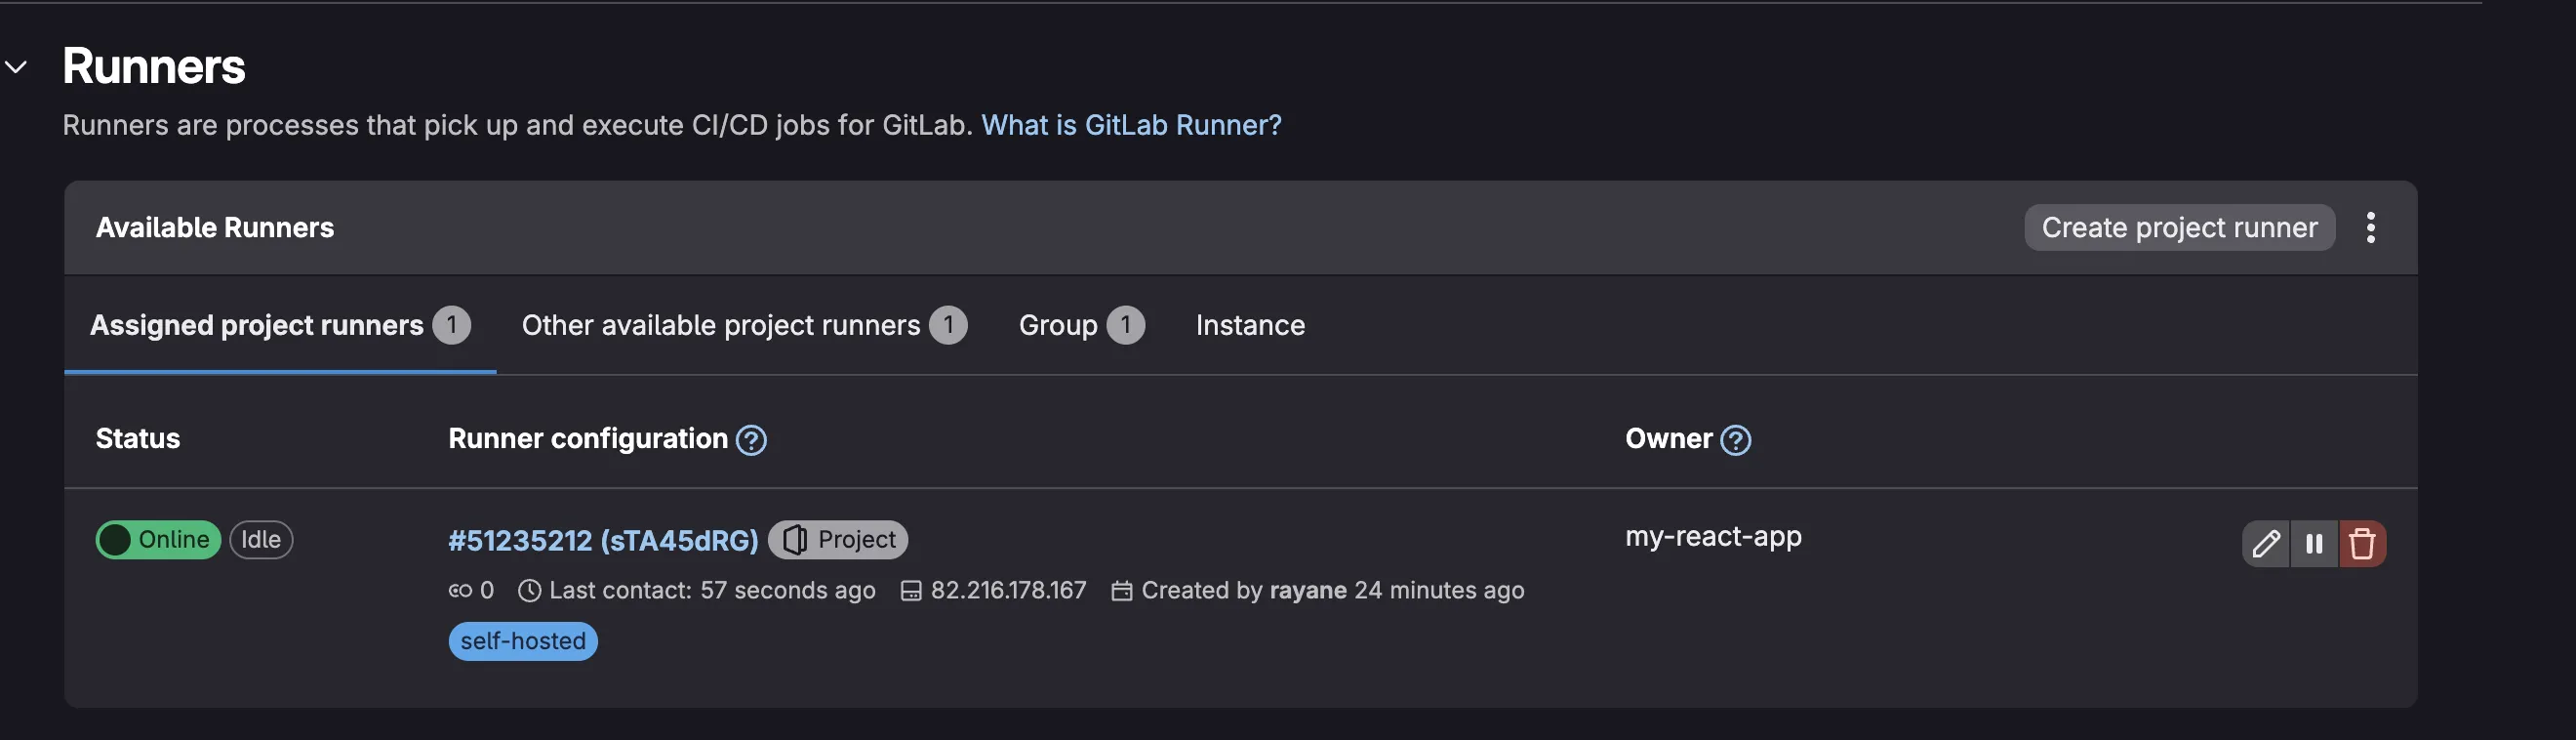Delete the runner with trash icon
Screen dimensions: 2576x740
(x=2362, y=544)
